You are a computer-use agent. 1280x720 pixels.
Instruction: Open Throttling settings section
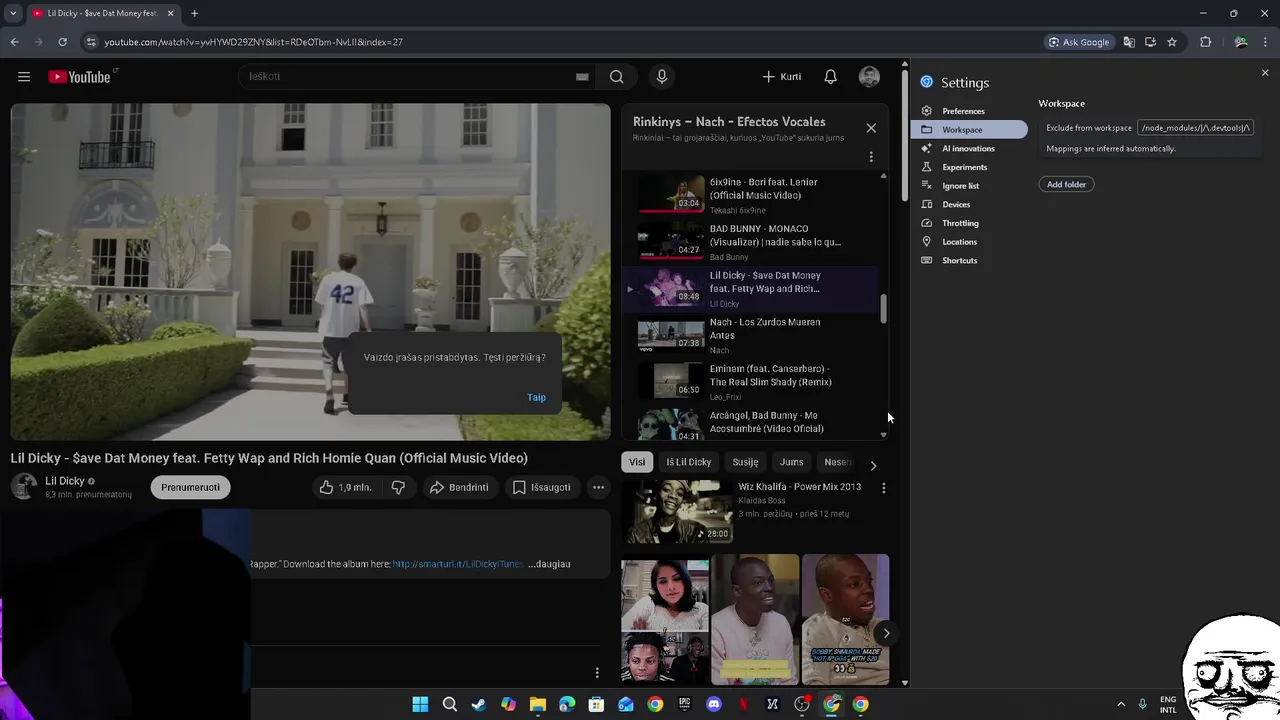pos(969,223)
